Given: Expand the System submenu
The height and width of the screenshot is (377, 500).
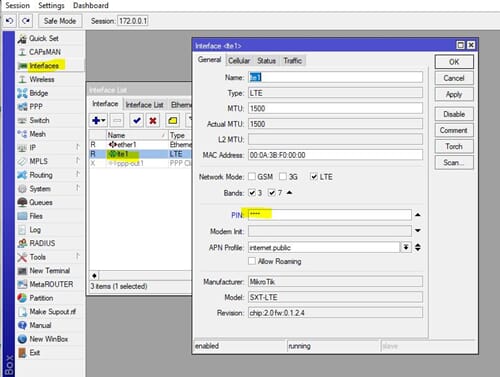Looking at the screenshot, I should tap(78, 188).
